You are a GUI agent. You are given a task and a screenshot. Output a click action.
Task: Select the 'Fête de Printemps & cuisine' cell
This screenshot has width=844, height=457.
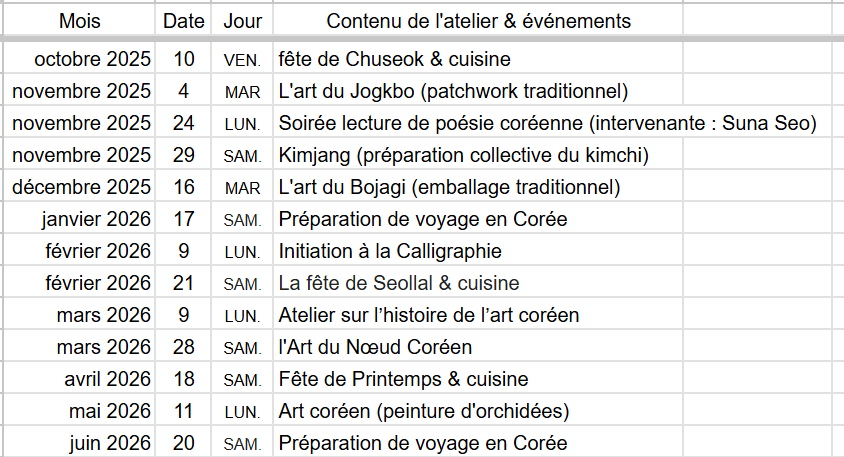point(403,379)
